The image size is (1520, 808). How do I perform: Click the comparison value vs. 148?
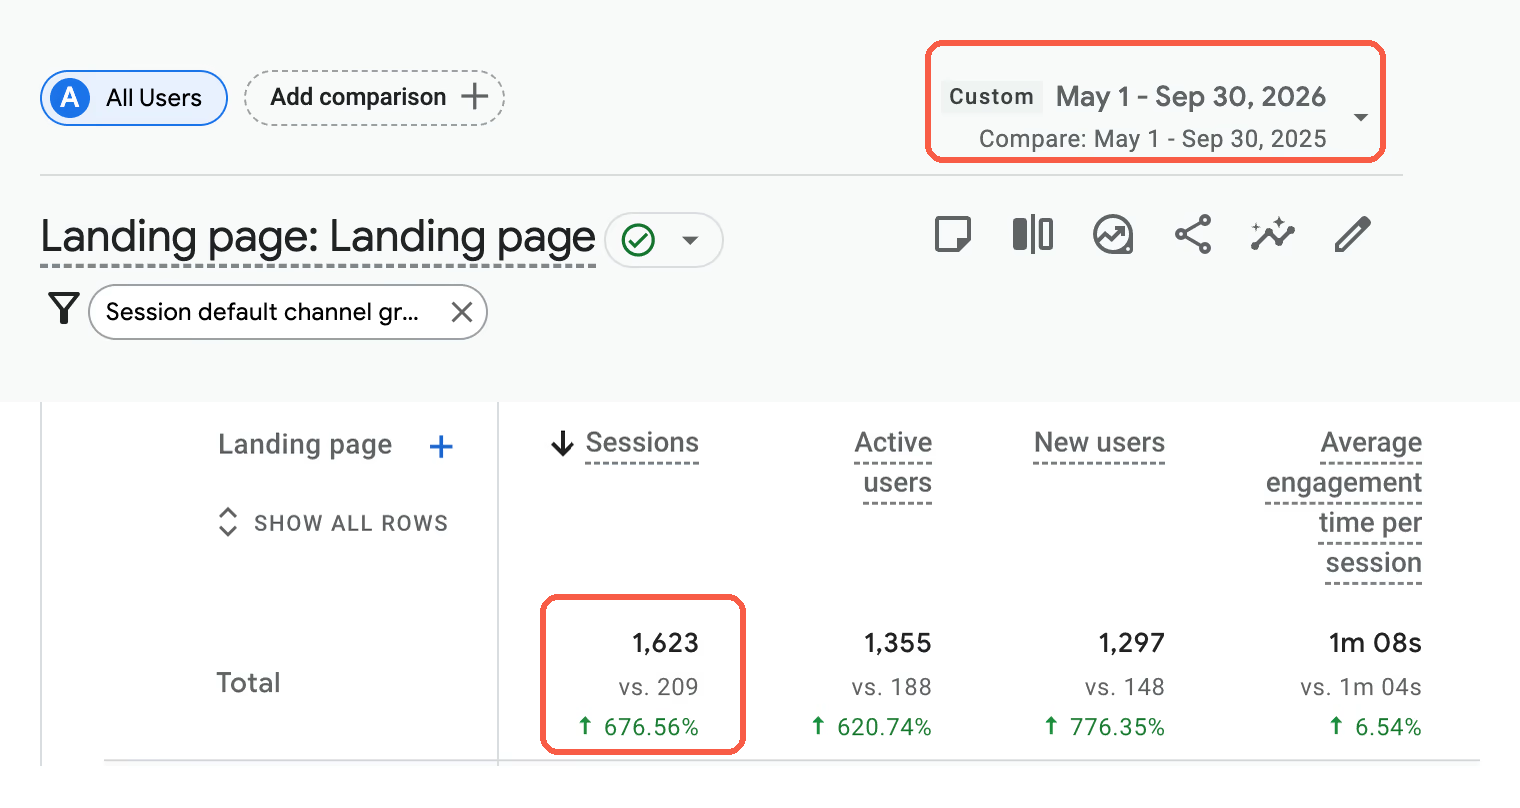point(1125,687)
